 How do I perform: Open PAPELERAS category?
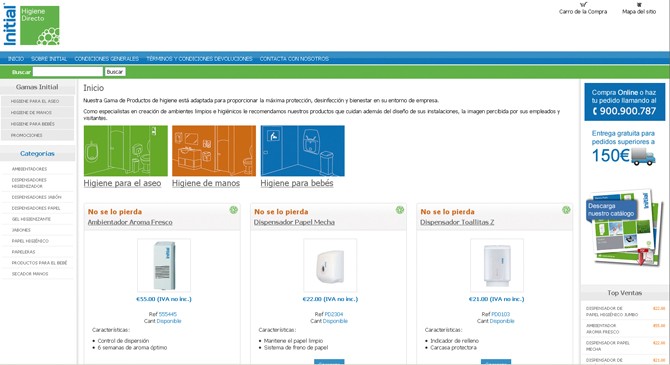point(24,252)
